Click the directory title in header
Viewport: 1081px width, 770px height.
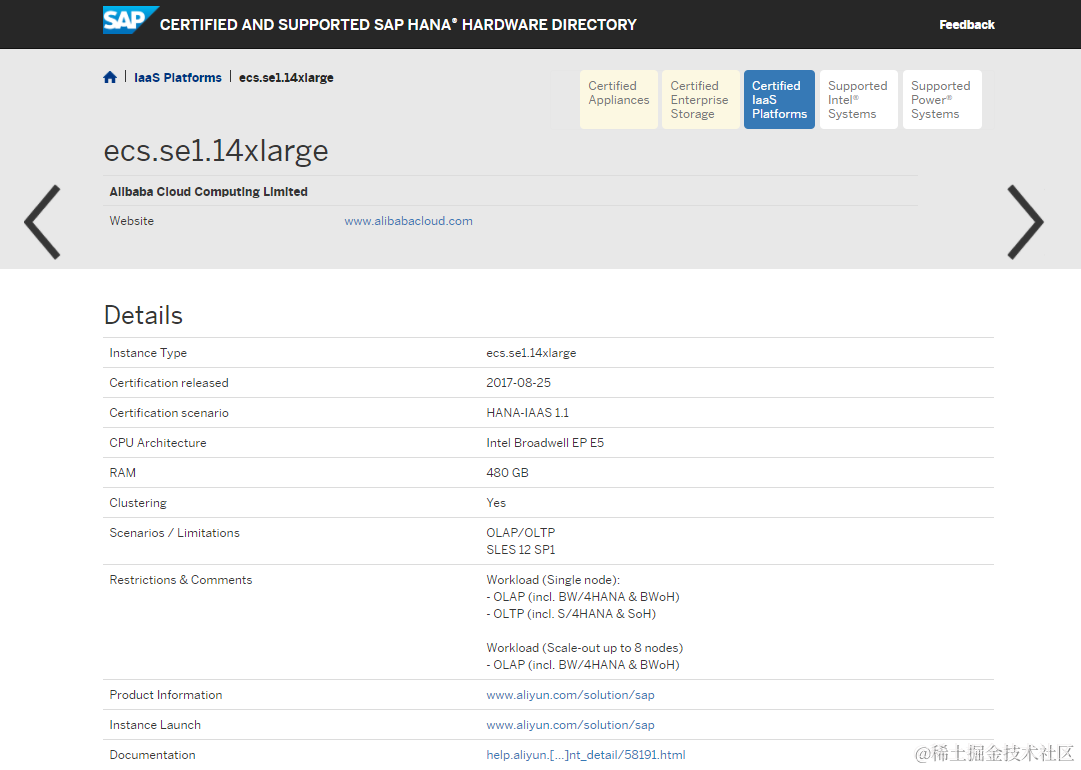click(398, 25)
